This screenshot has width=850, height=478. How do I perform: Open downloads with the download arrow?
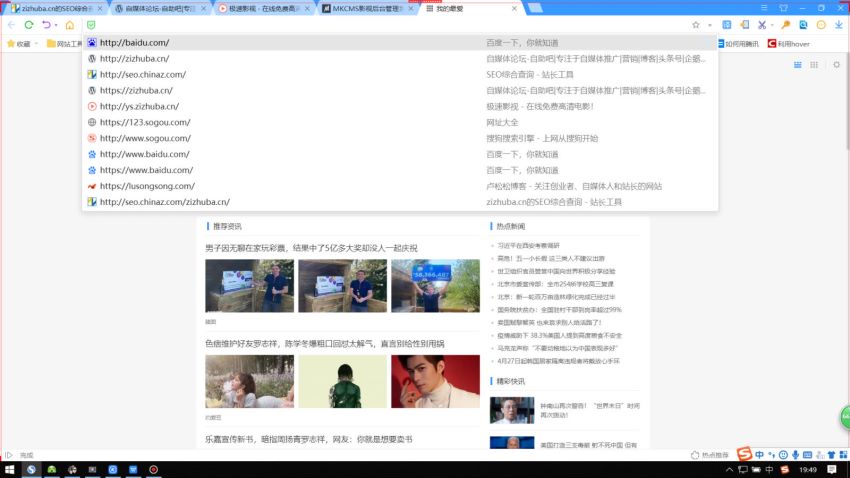click(x=839, y=25)
